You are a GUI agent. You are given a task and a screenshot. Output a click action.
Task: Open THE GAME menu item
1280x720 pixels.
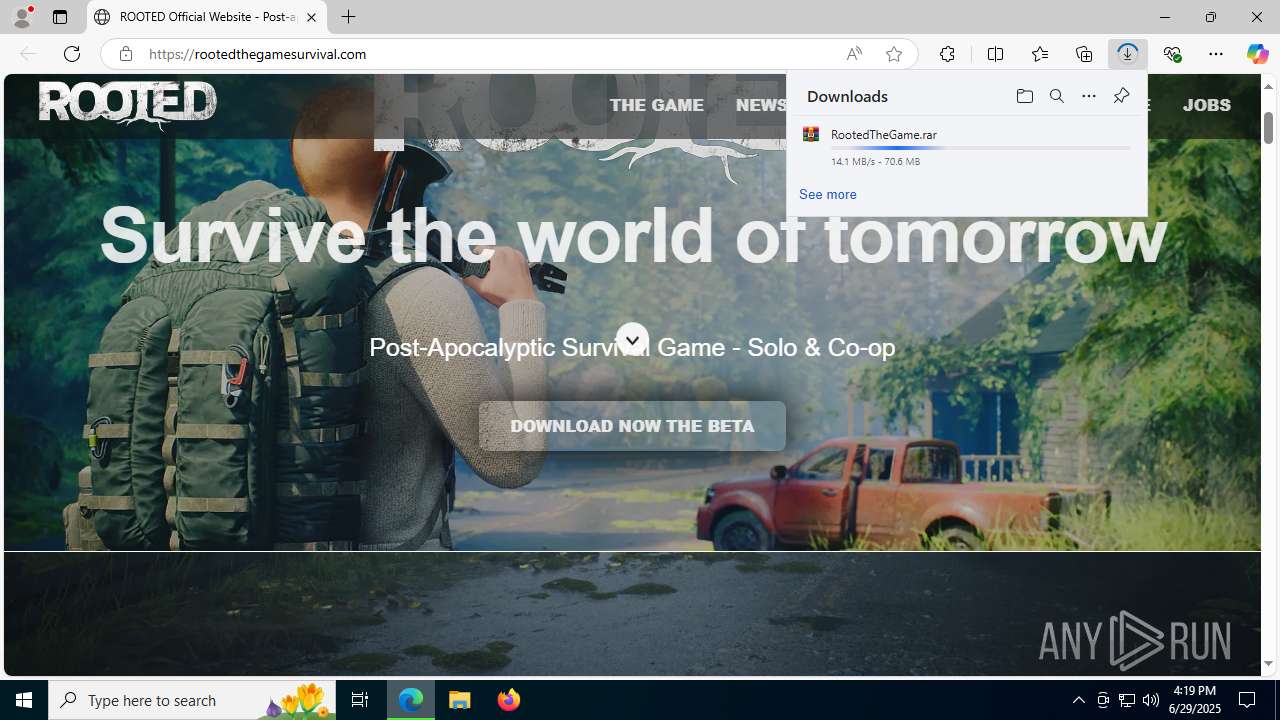pos(657,105)
